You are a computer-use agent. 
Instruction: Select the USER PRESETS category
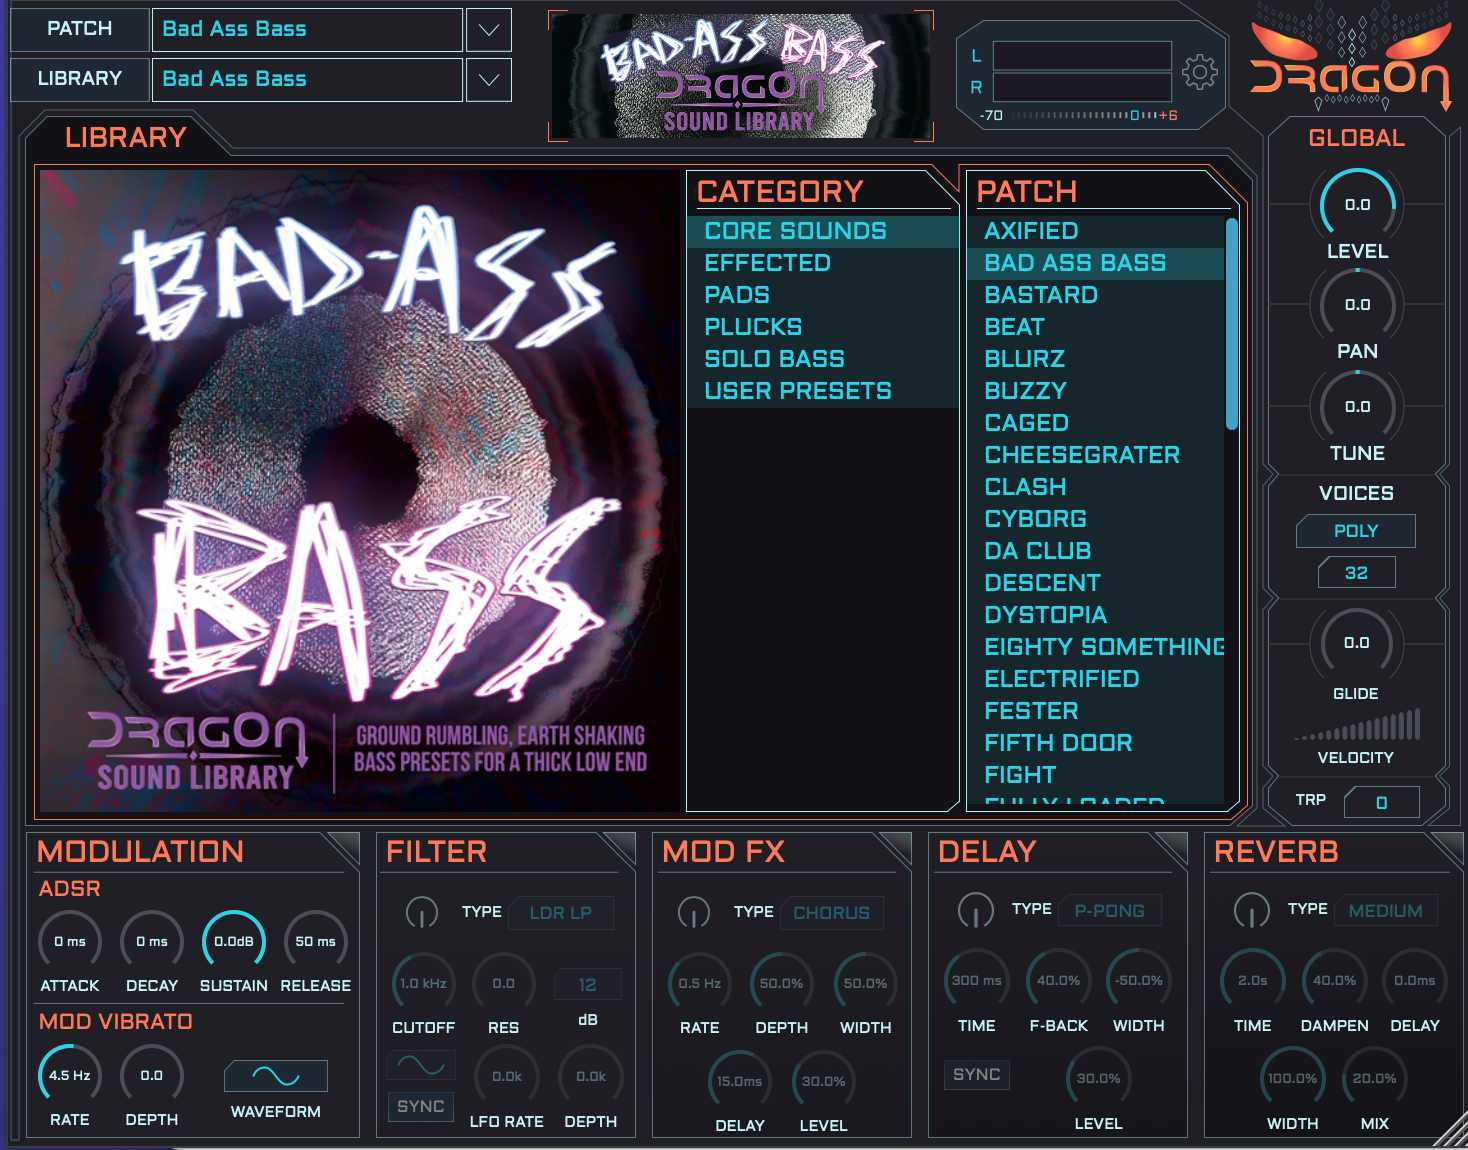(x=823, y=391)
